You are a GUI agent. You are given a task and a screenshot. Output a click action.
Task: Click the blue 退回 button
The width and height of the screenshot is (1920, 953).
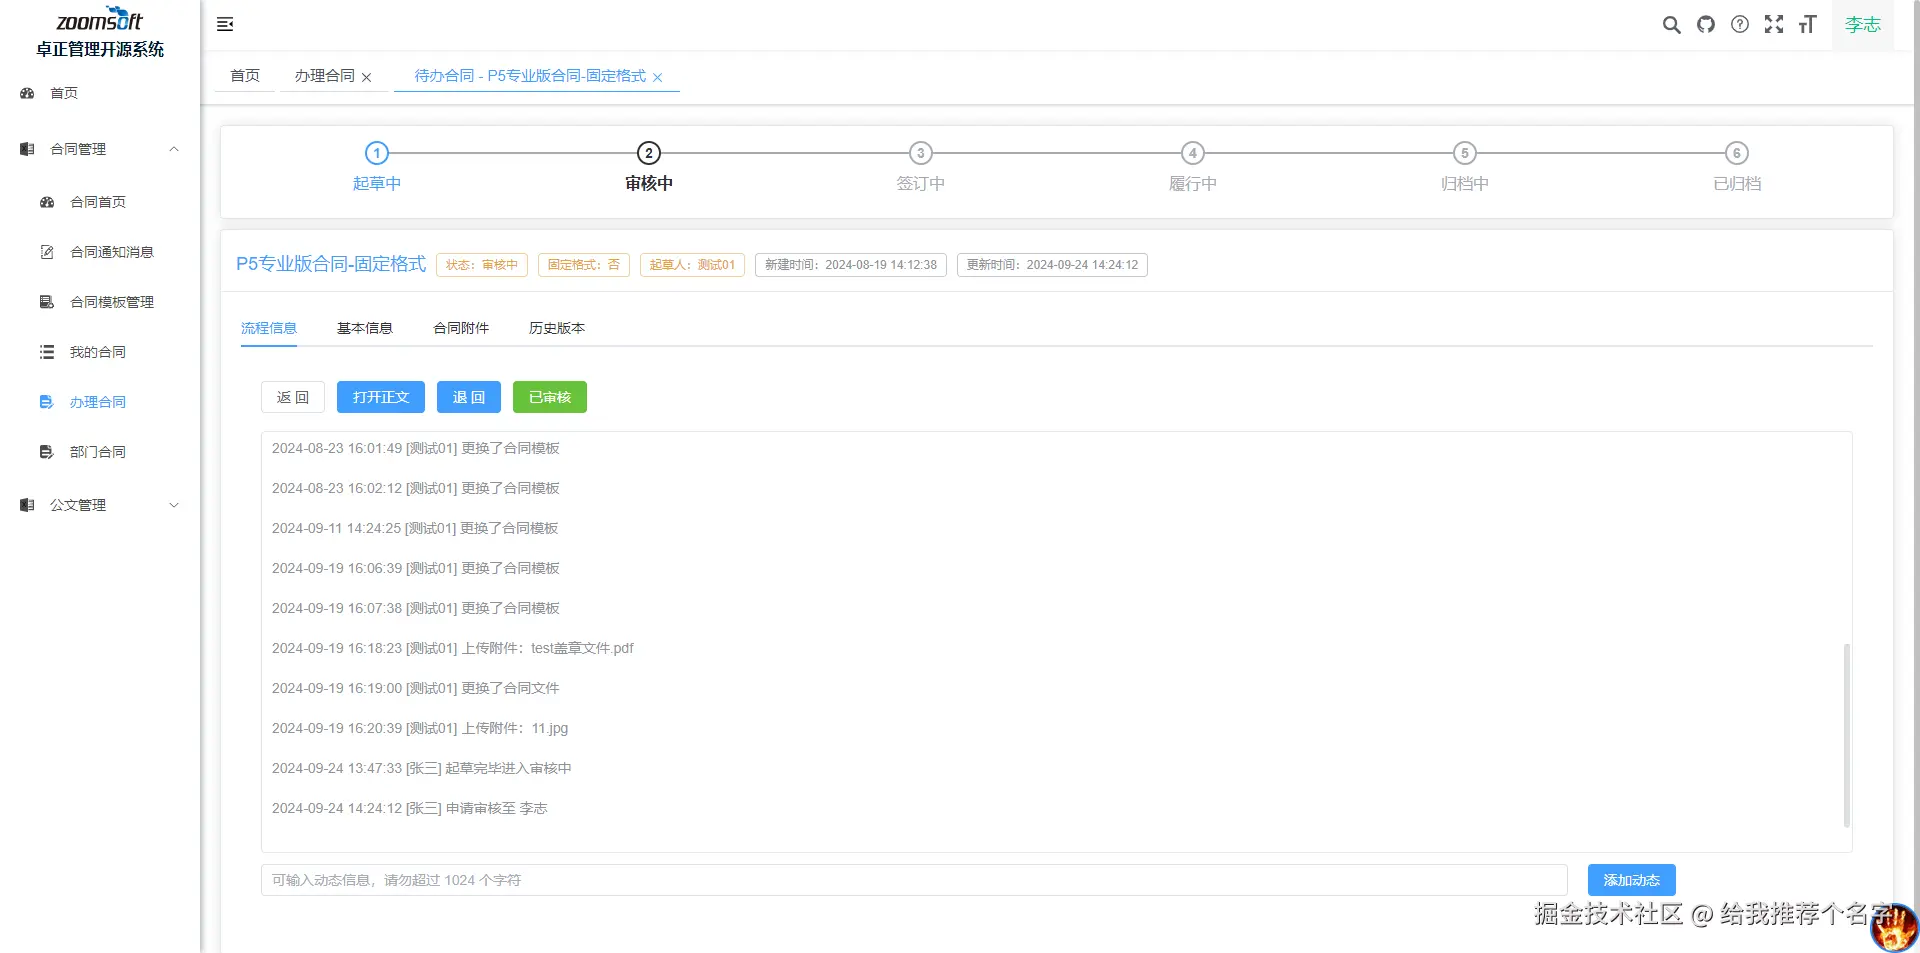coord(469,397)
